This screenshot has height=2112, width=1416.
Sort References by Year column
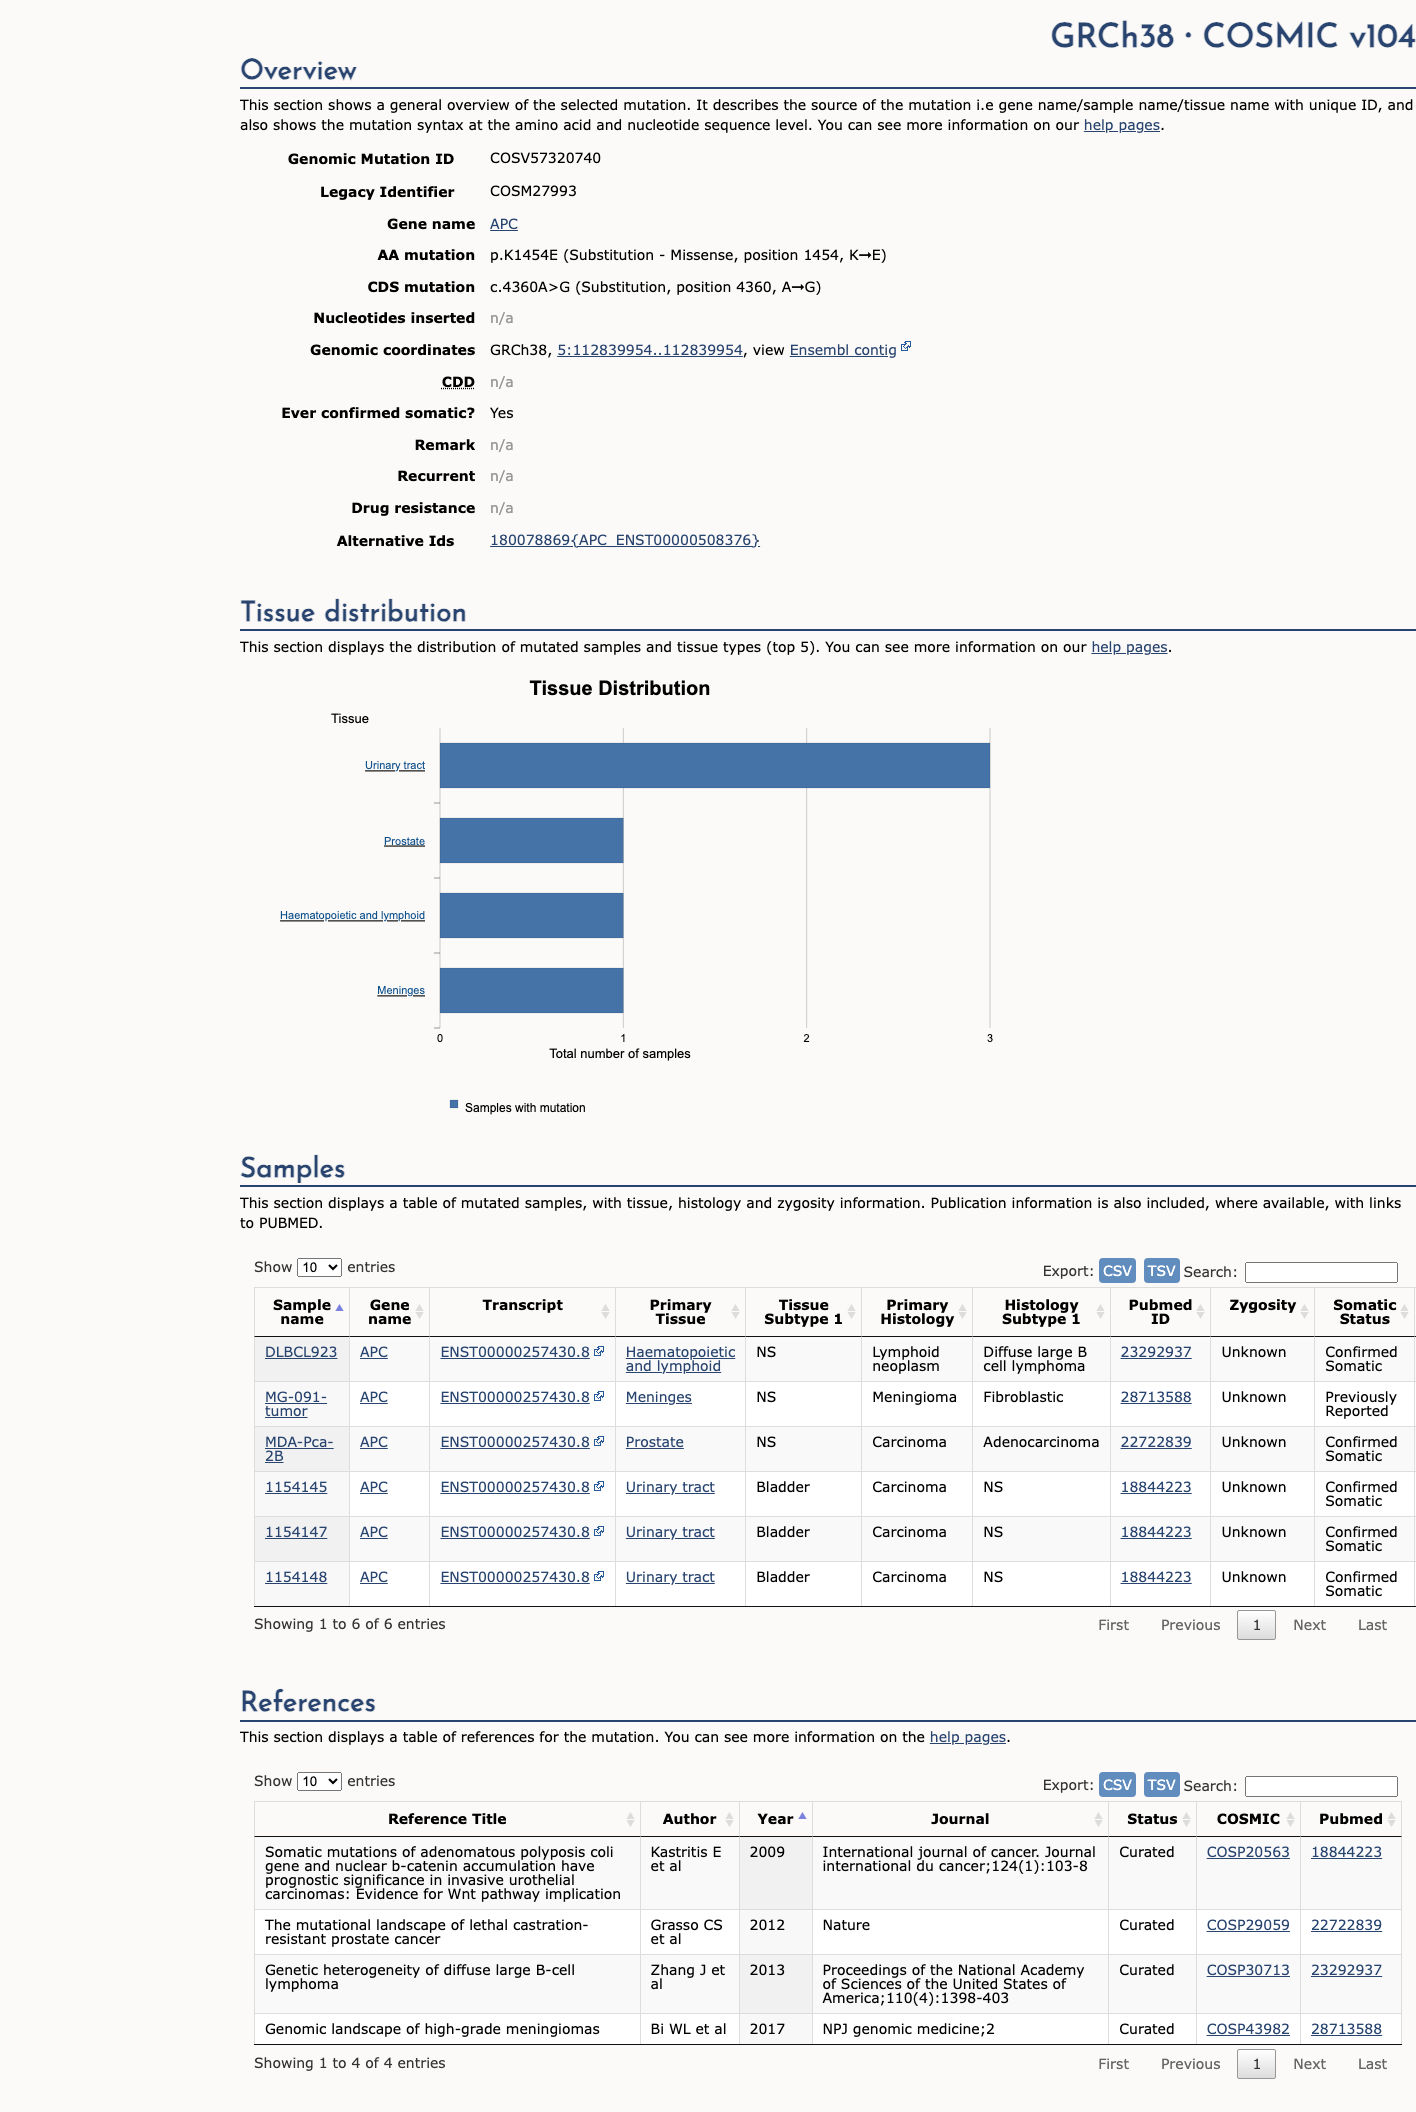[x=775, y=1819]
